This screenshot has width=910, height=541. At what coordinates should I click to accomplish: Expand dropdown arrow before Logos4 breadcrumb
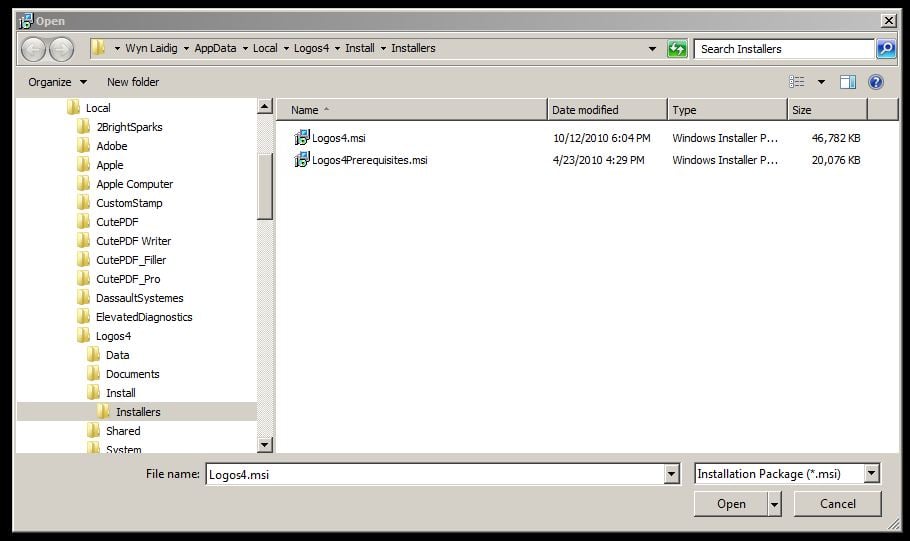(286, 49)
